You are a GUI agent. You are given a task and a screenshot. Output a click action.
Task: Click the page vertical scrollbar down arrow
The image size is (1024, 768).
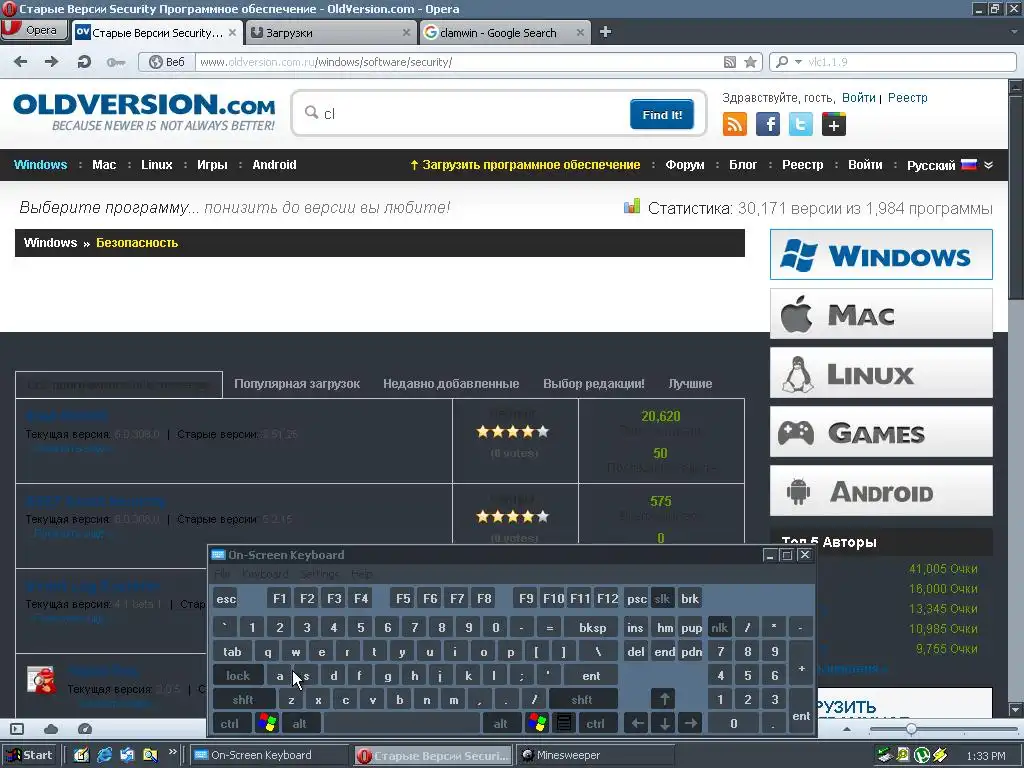pos(1016,709)
